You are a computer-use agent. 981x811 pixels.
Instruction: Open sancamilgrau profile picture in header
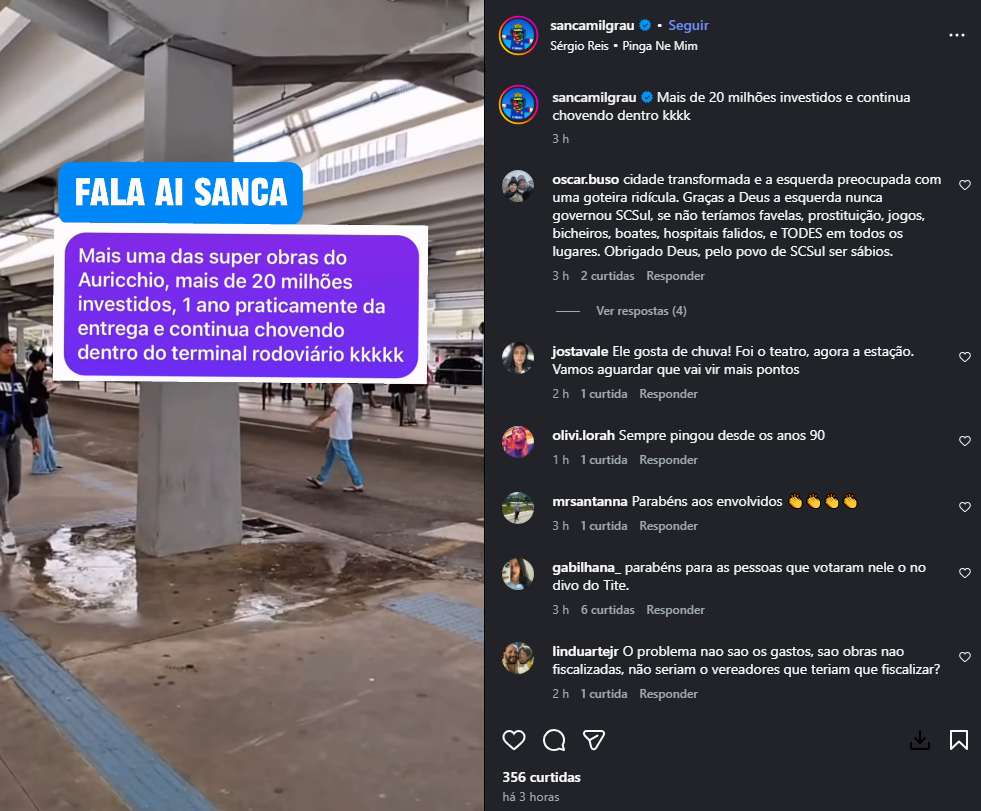(518, 35)
